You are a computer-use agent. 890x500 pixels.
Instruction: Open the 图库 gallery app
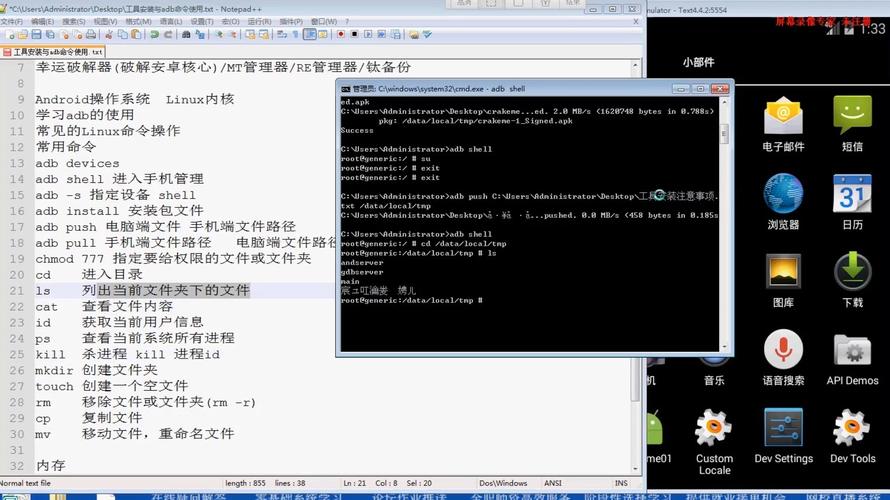pyautogui.click(x=782, y=276)
